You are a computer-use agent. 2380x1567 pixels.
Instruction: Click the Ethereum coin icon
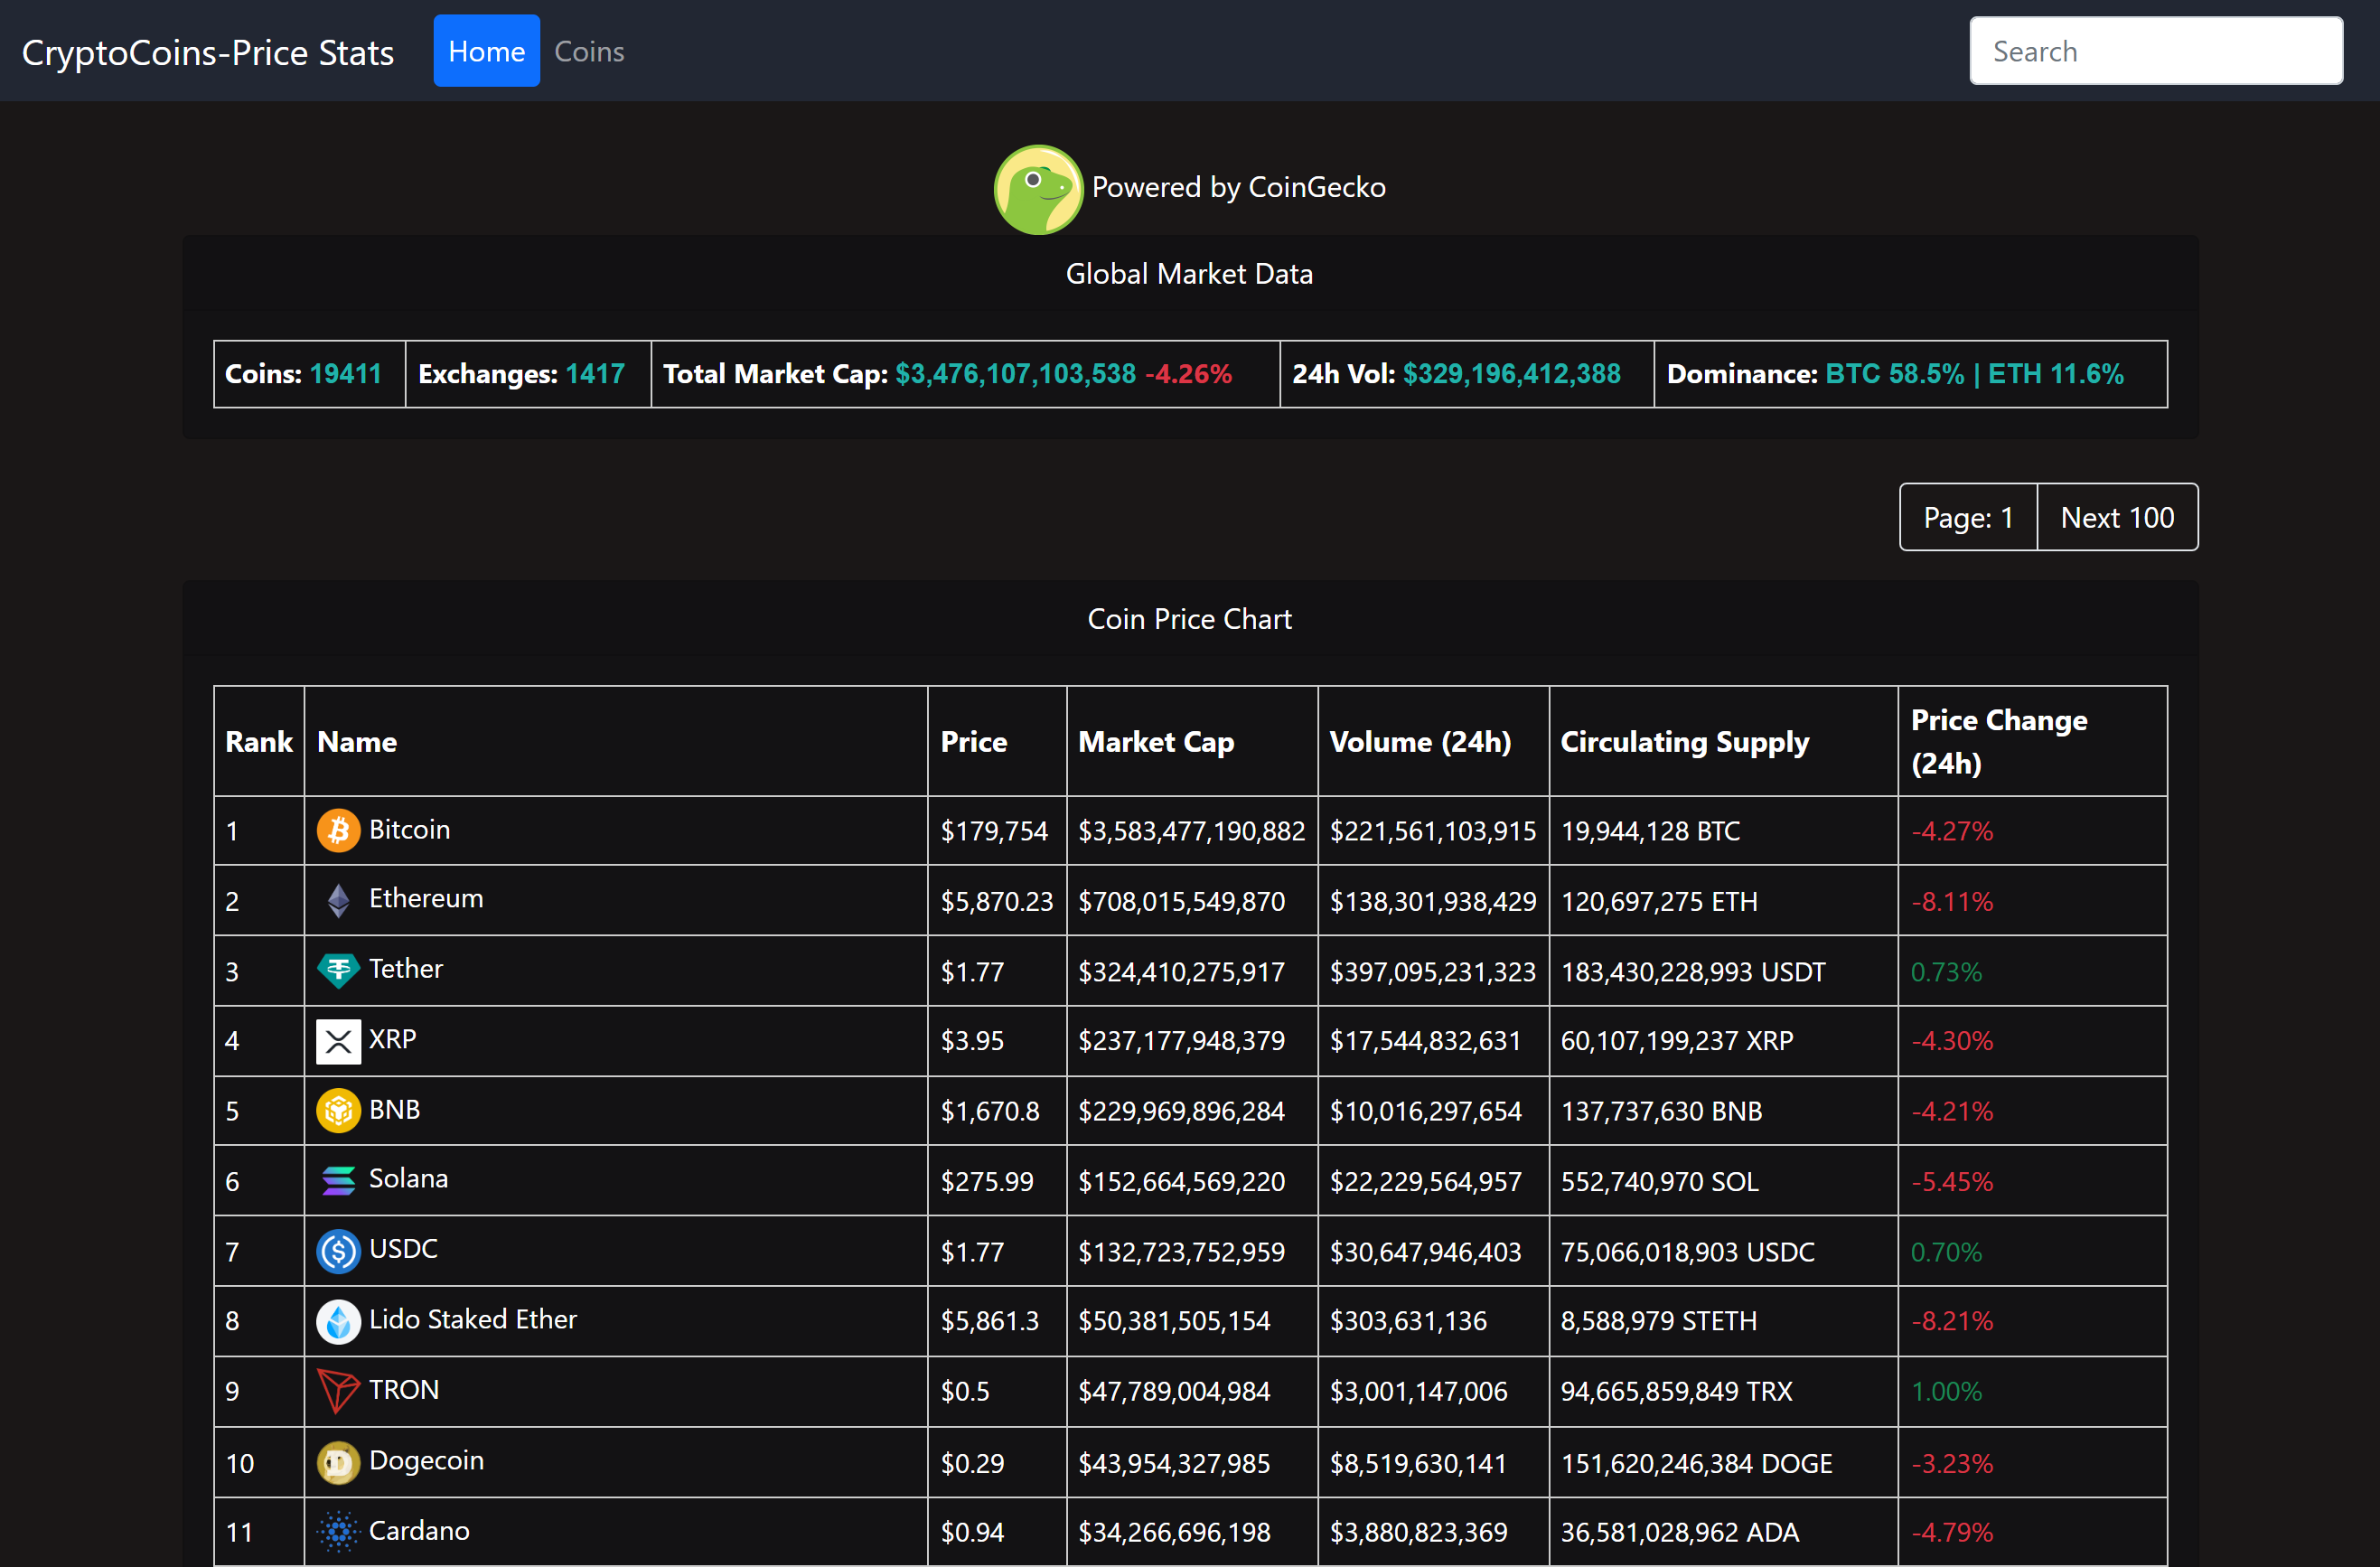point(338,899)
